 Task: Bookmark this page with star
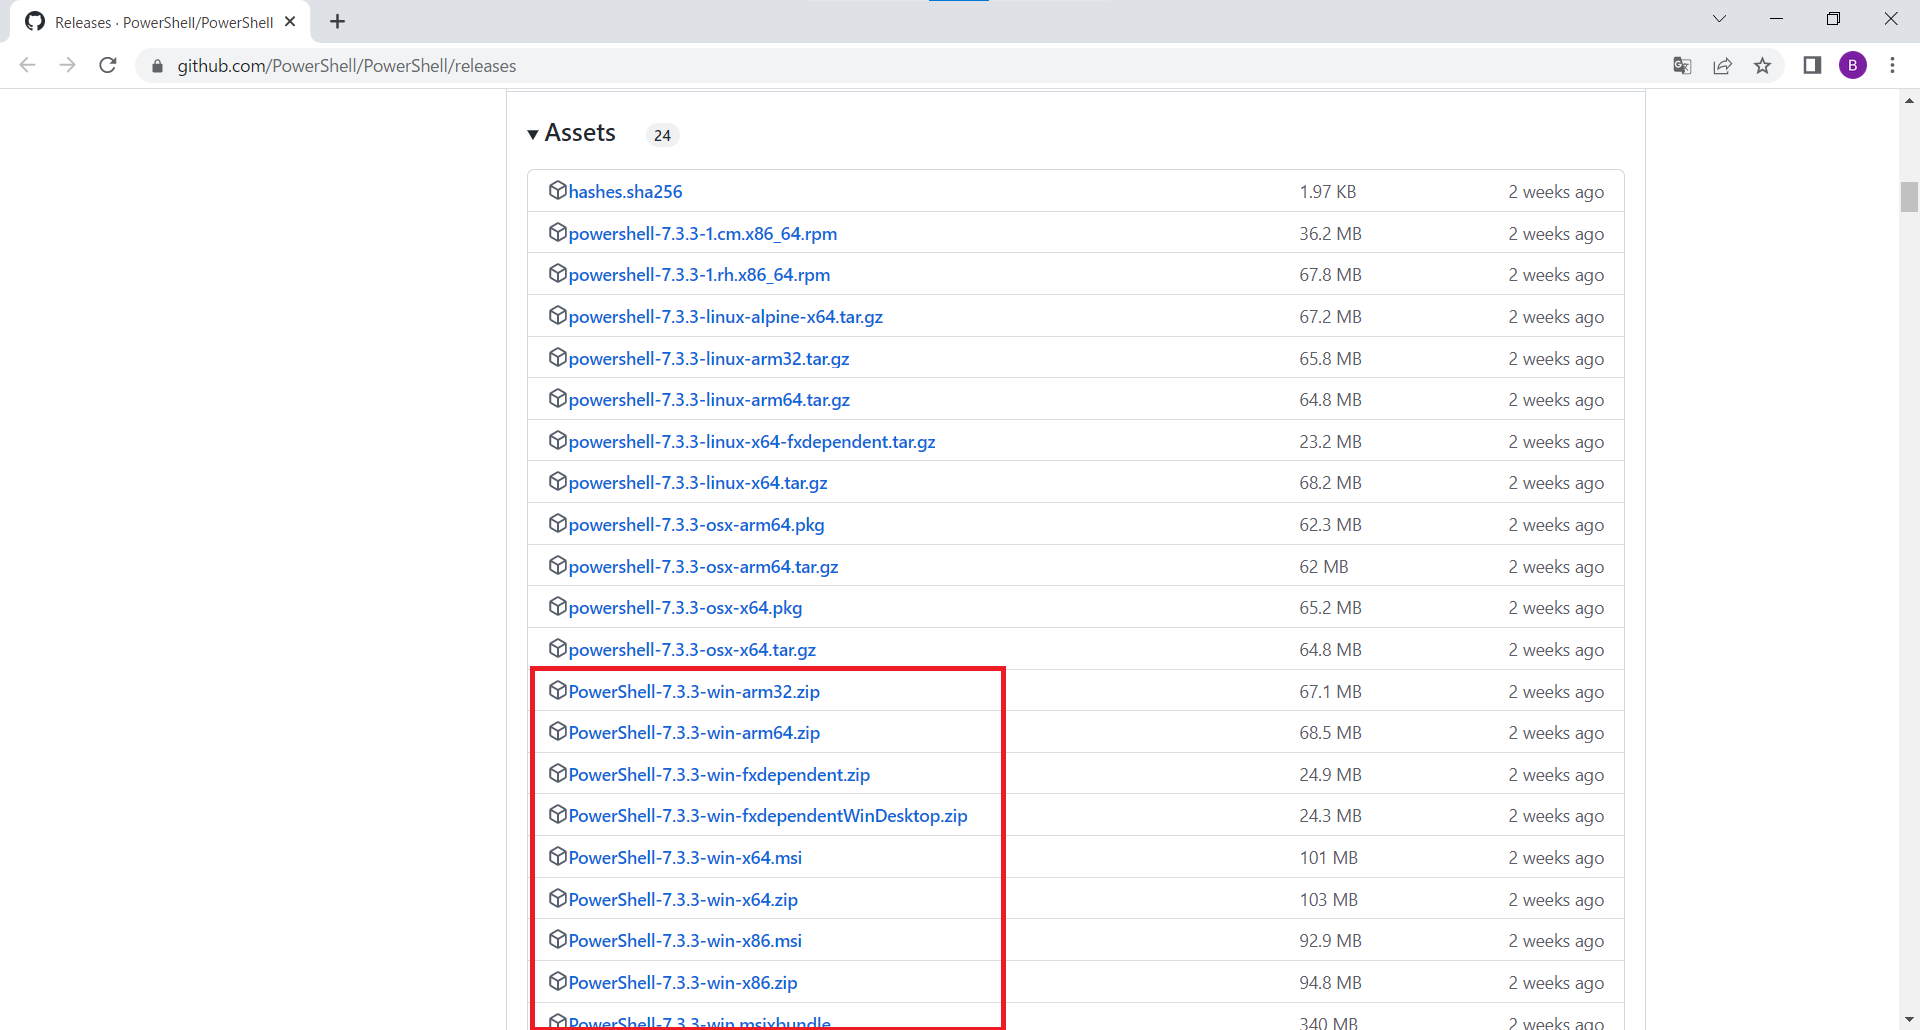1762,66
